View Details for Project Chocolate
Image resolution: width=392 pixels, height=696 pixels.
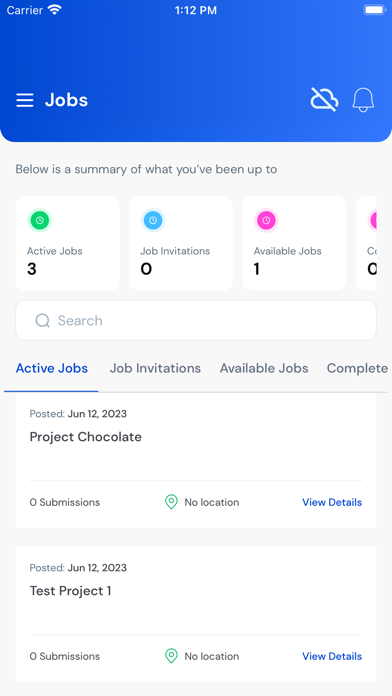tap(332, 502)
